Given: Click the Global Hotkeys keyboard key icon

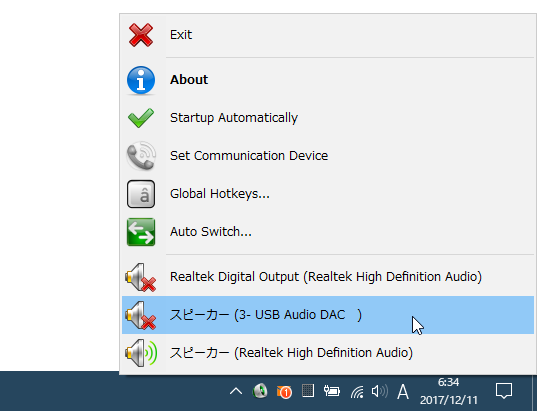Looking at the screenshot, I should (141, 194).
